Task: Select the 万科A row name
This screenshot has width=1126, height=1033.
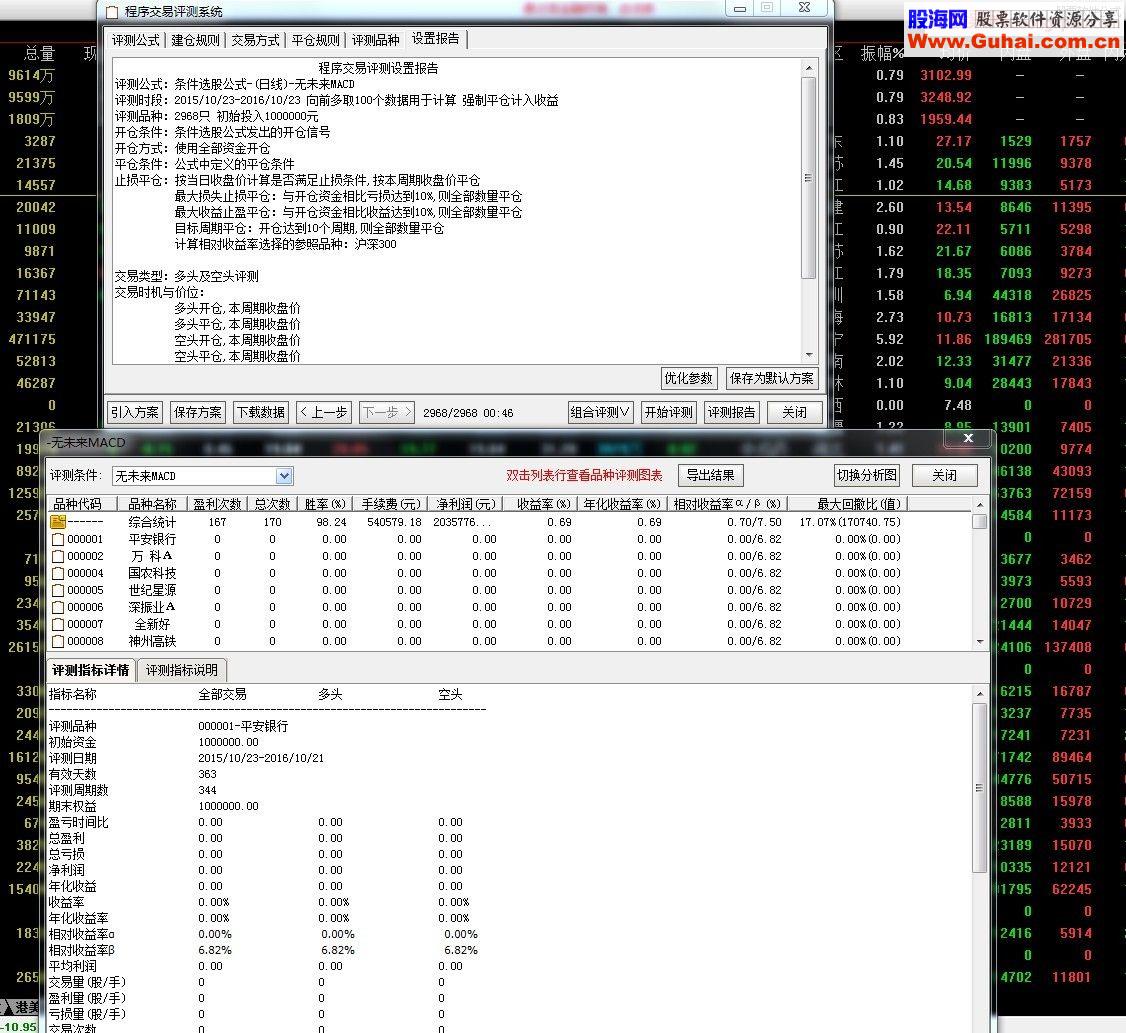Action: 152,557
